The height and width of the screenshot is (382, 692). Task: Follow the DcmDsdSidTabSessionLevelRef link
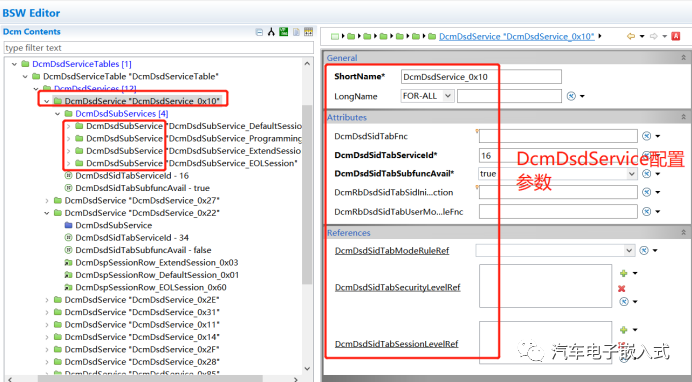[396, 344]
